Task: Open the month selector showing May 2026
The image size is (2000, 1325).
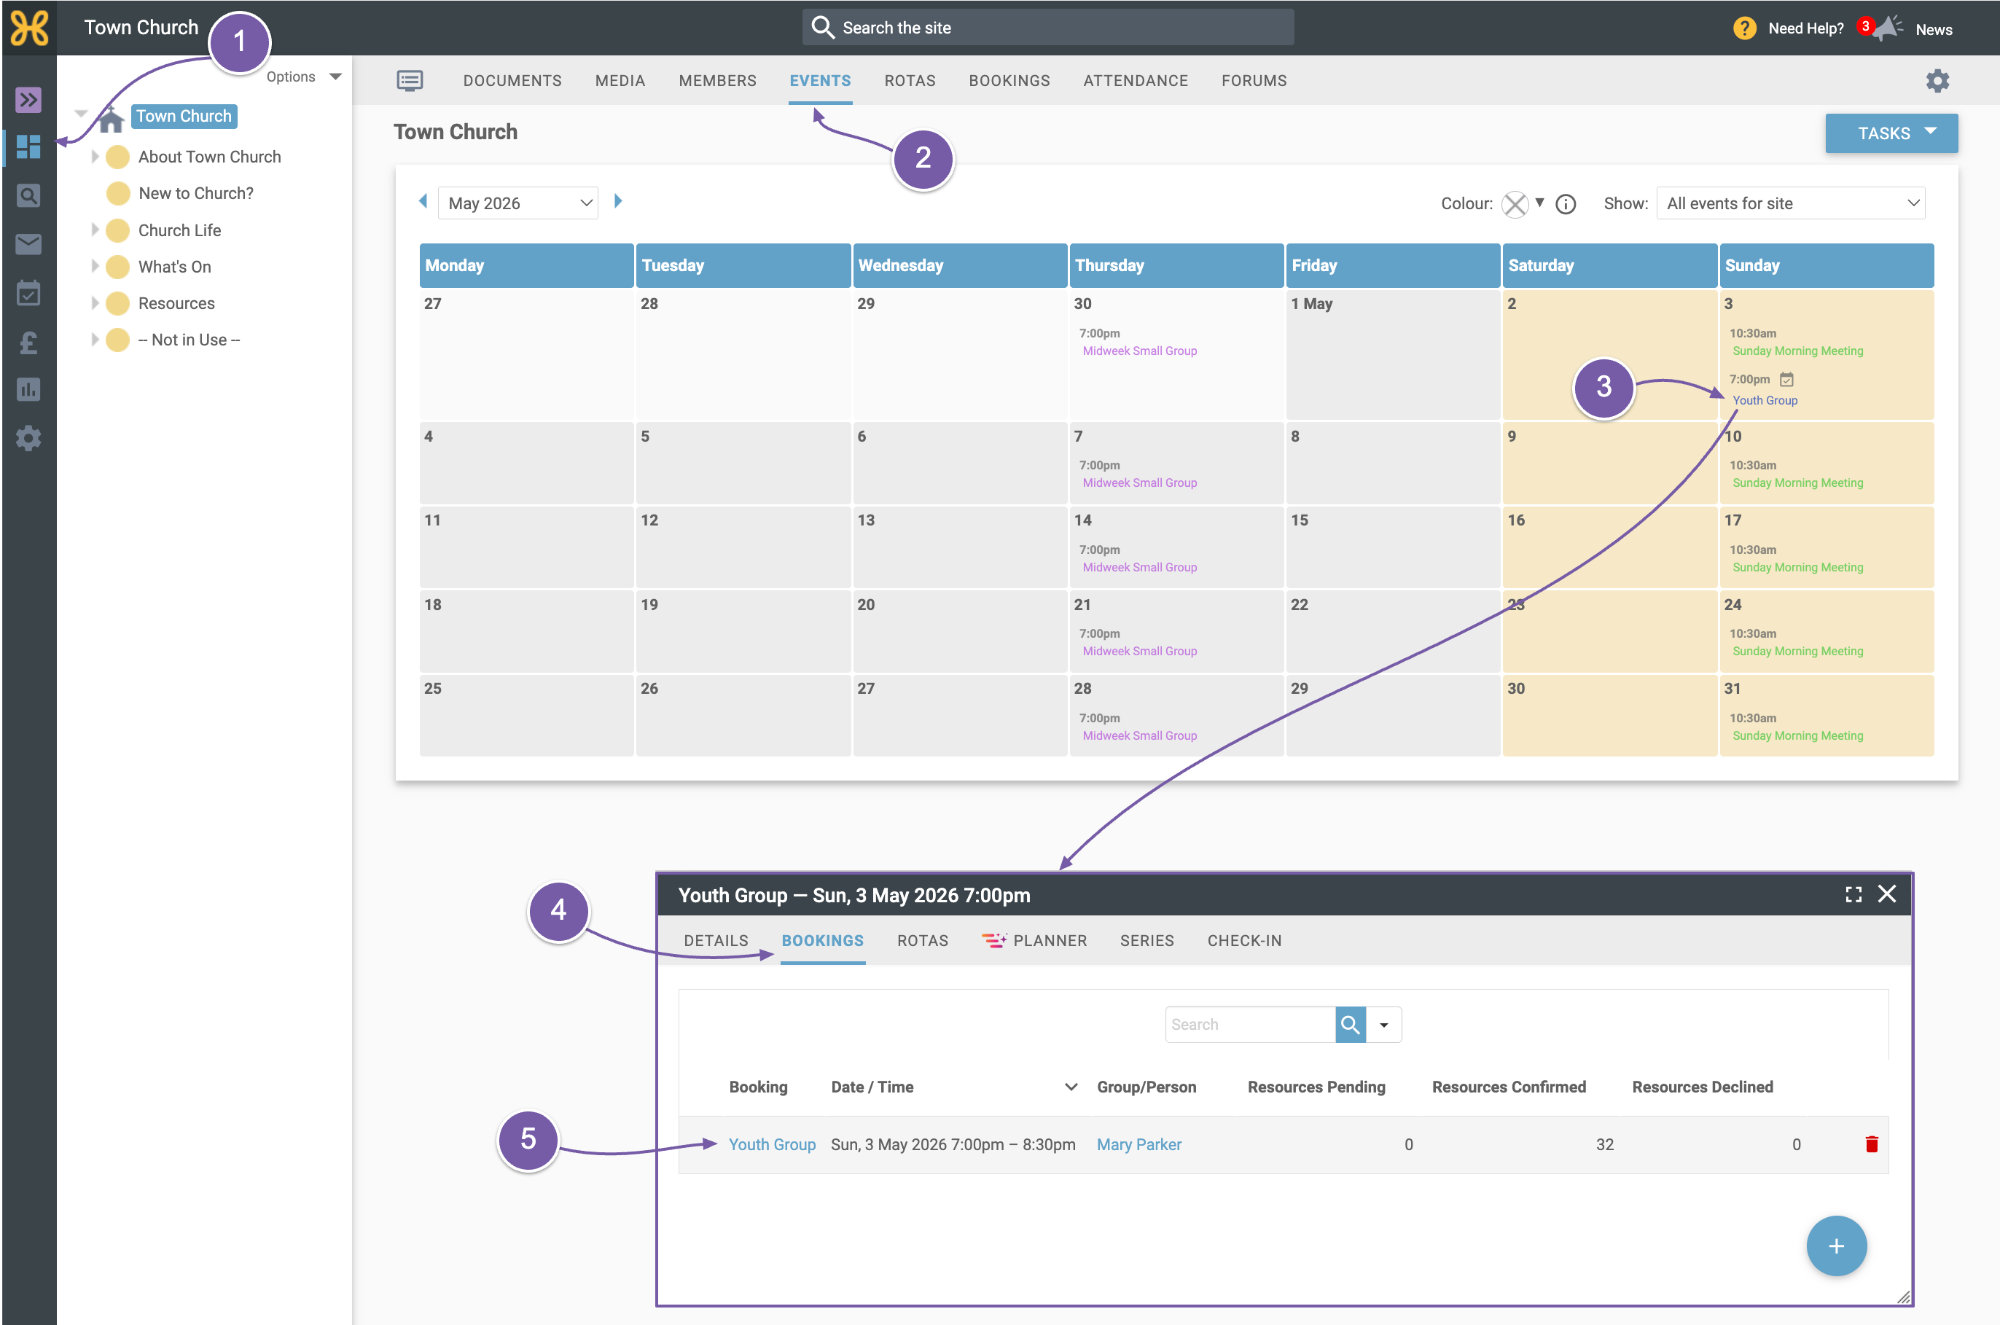Action: (x=519, y=203)
